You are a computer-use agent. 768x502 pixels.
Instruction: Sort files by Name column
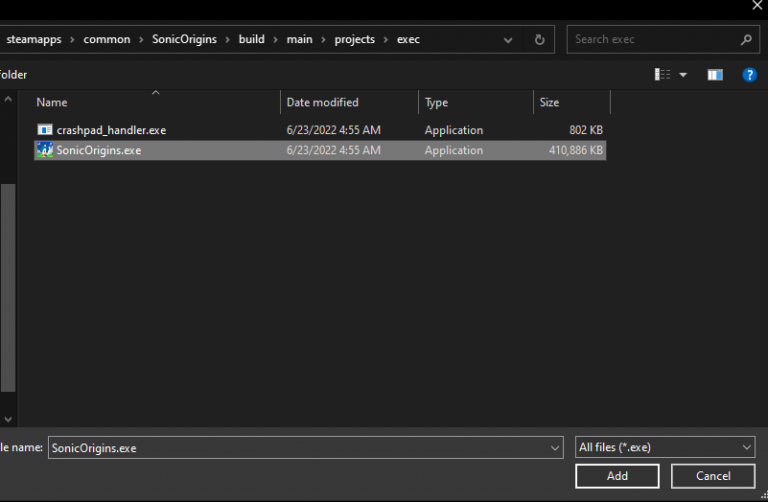pyautogui.click(x=52, y=102)
